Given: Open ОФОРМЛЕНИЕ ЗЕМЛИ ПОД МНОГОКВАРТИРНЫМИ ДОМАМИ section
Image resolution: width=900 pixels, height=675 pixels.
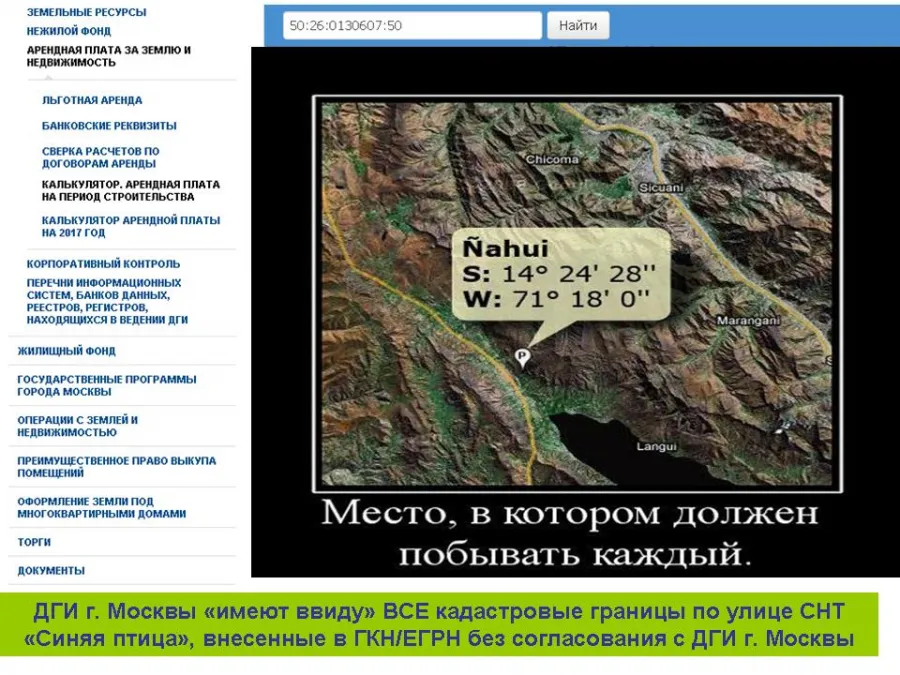Looking at the screenshot, I should 102,507.
